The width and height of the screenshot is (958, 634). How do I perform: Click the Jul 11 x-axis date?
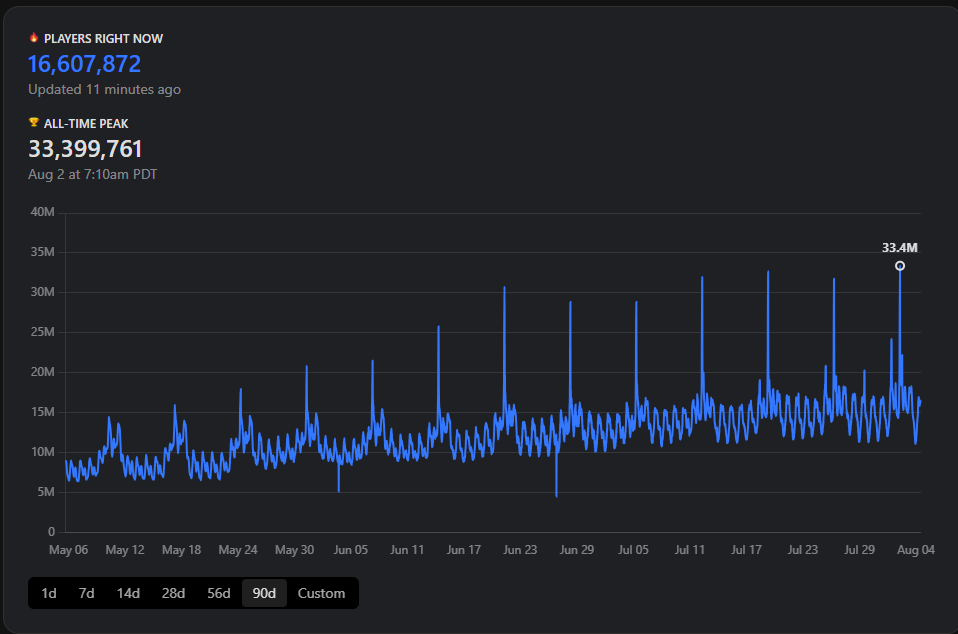(690, 550)
